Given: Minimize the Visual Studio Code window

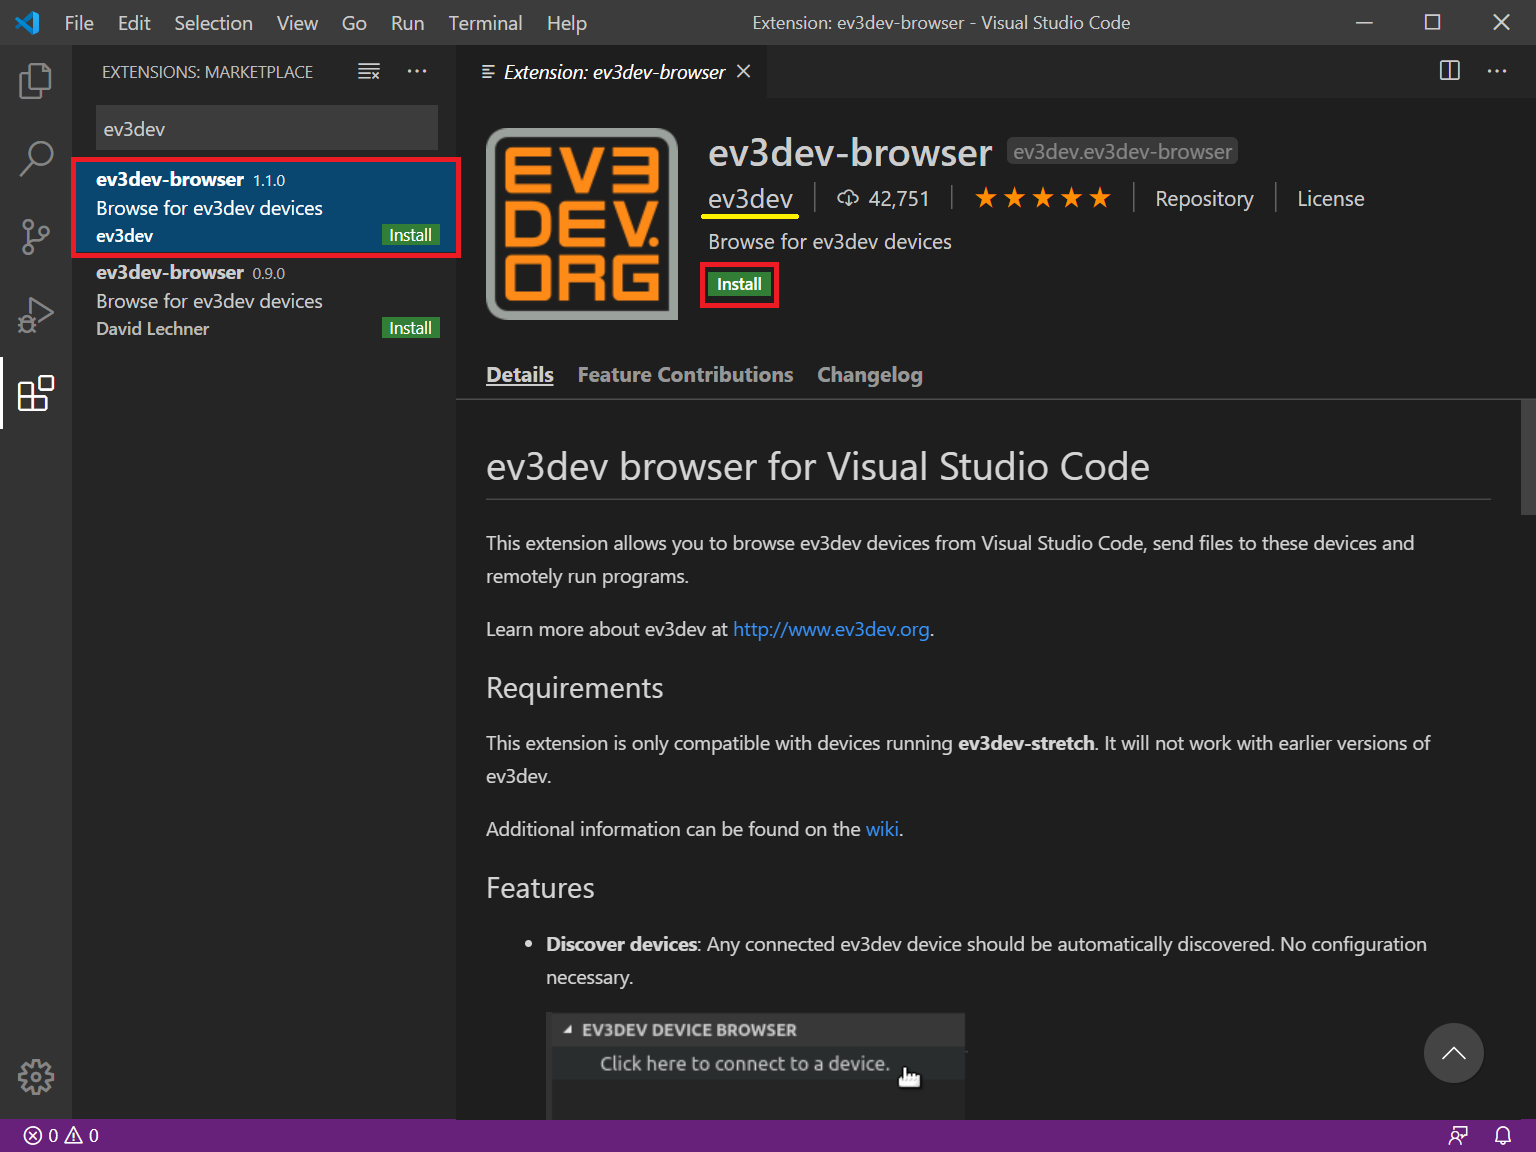Looking at the screenshot, I should [1364, 22].
